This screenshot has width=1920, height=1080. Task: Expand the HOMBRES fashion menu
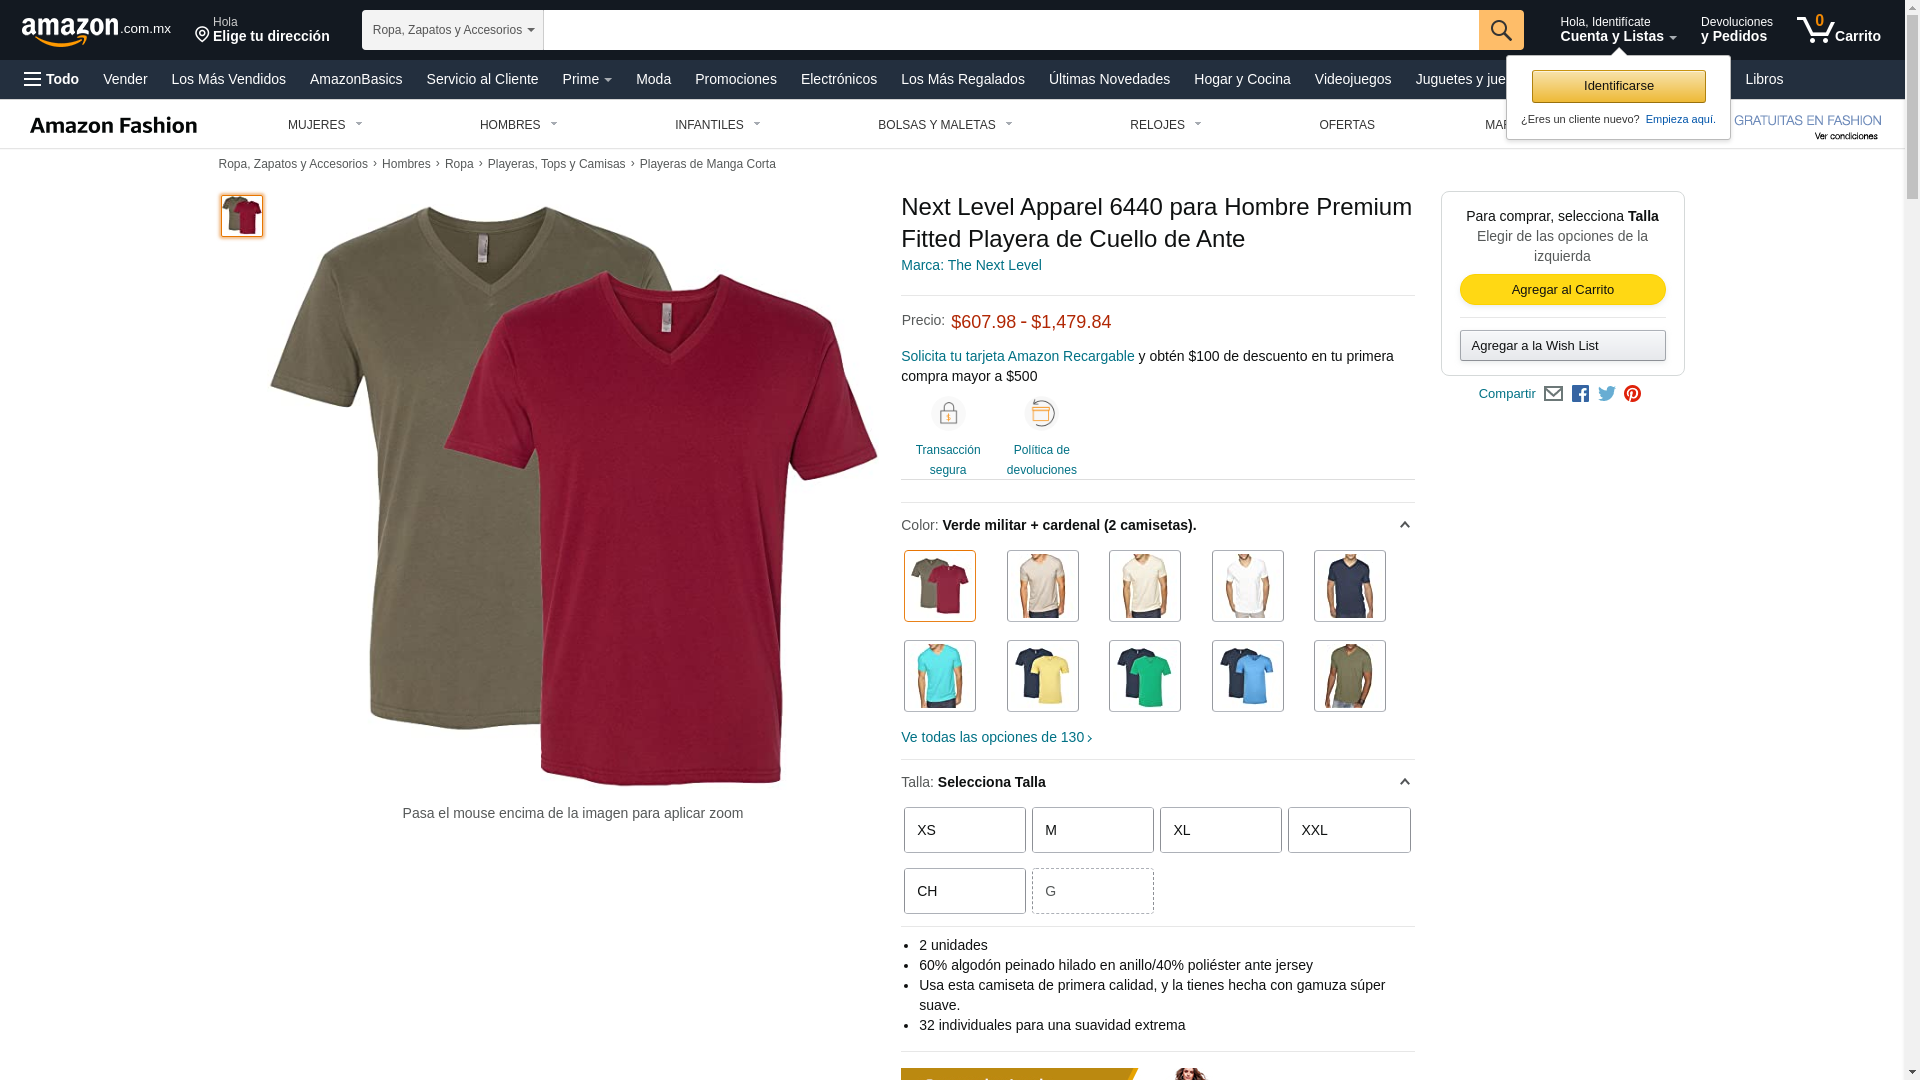[x=518, y=125]
